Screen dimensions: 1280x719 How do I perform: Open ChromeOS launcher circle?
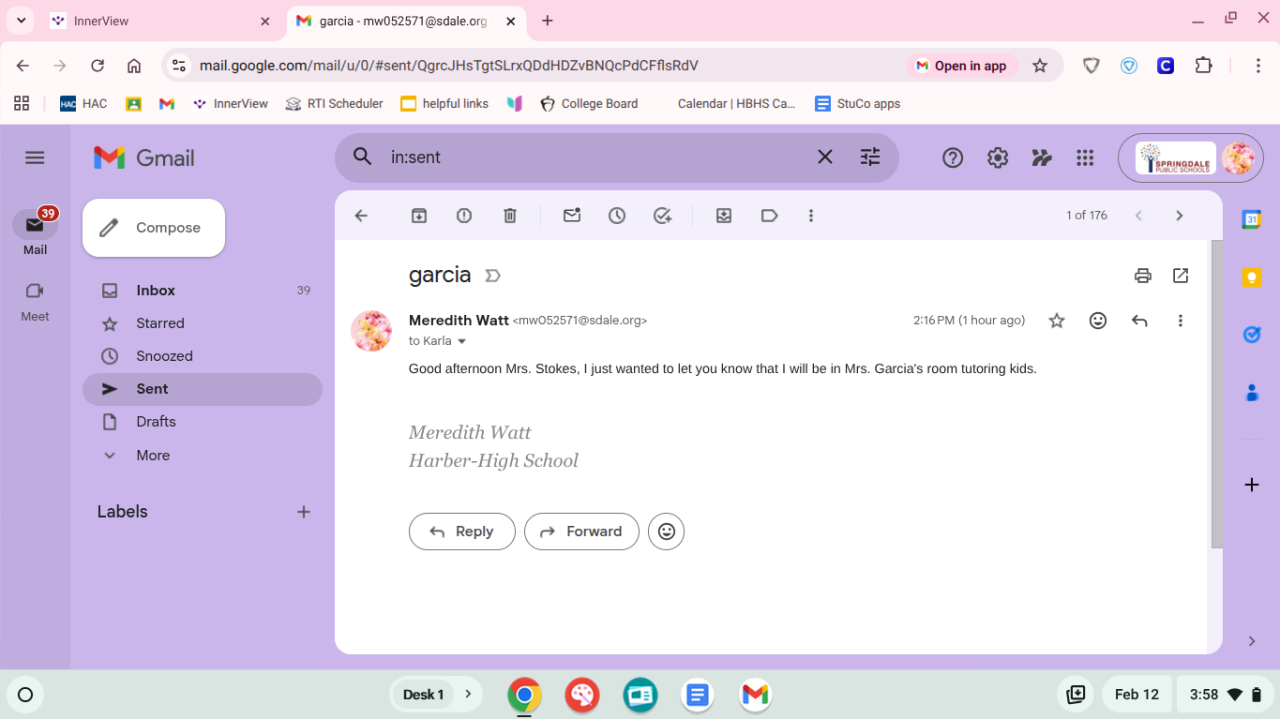point(26,695)
